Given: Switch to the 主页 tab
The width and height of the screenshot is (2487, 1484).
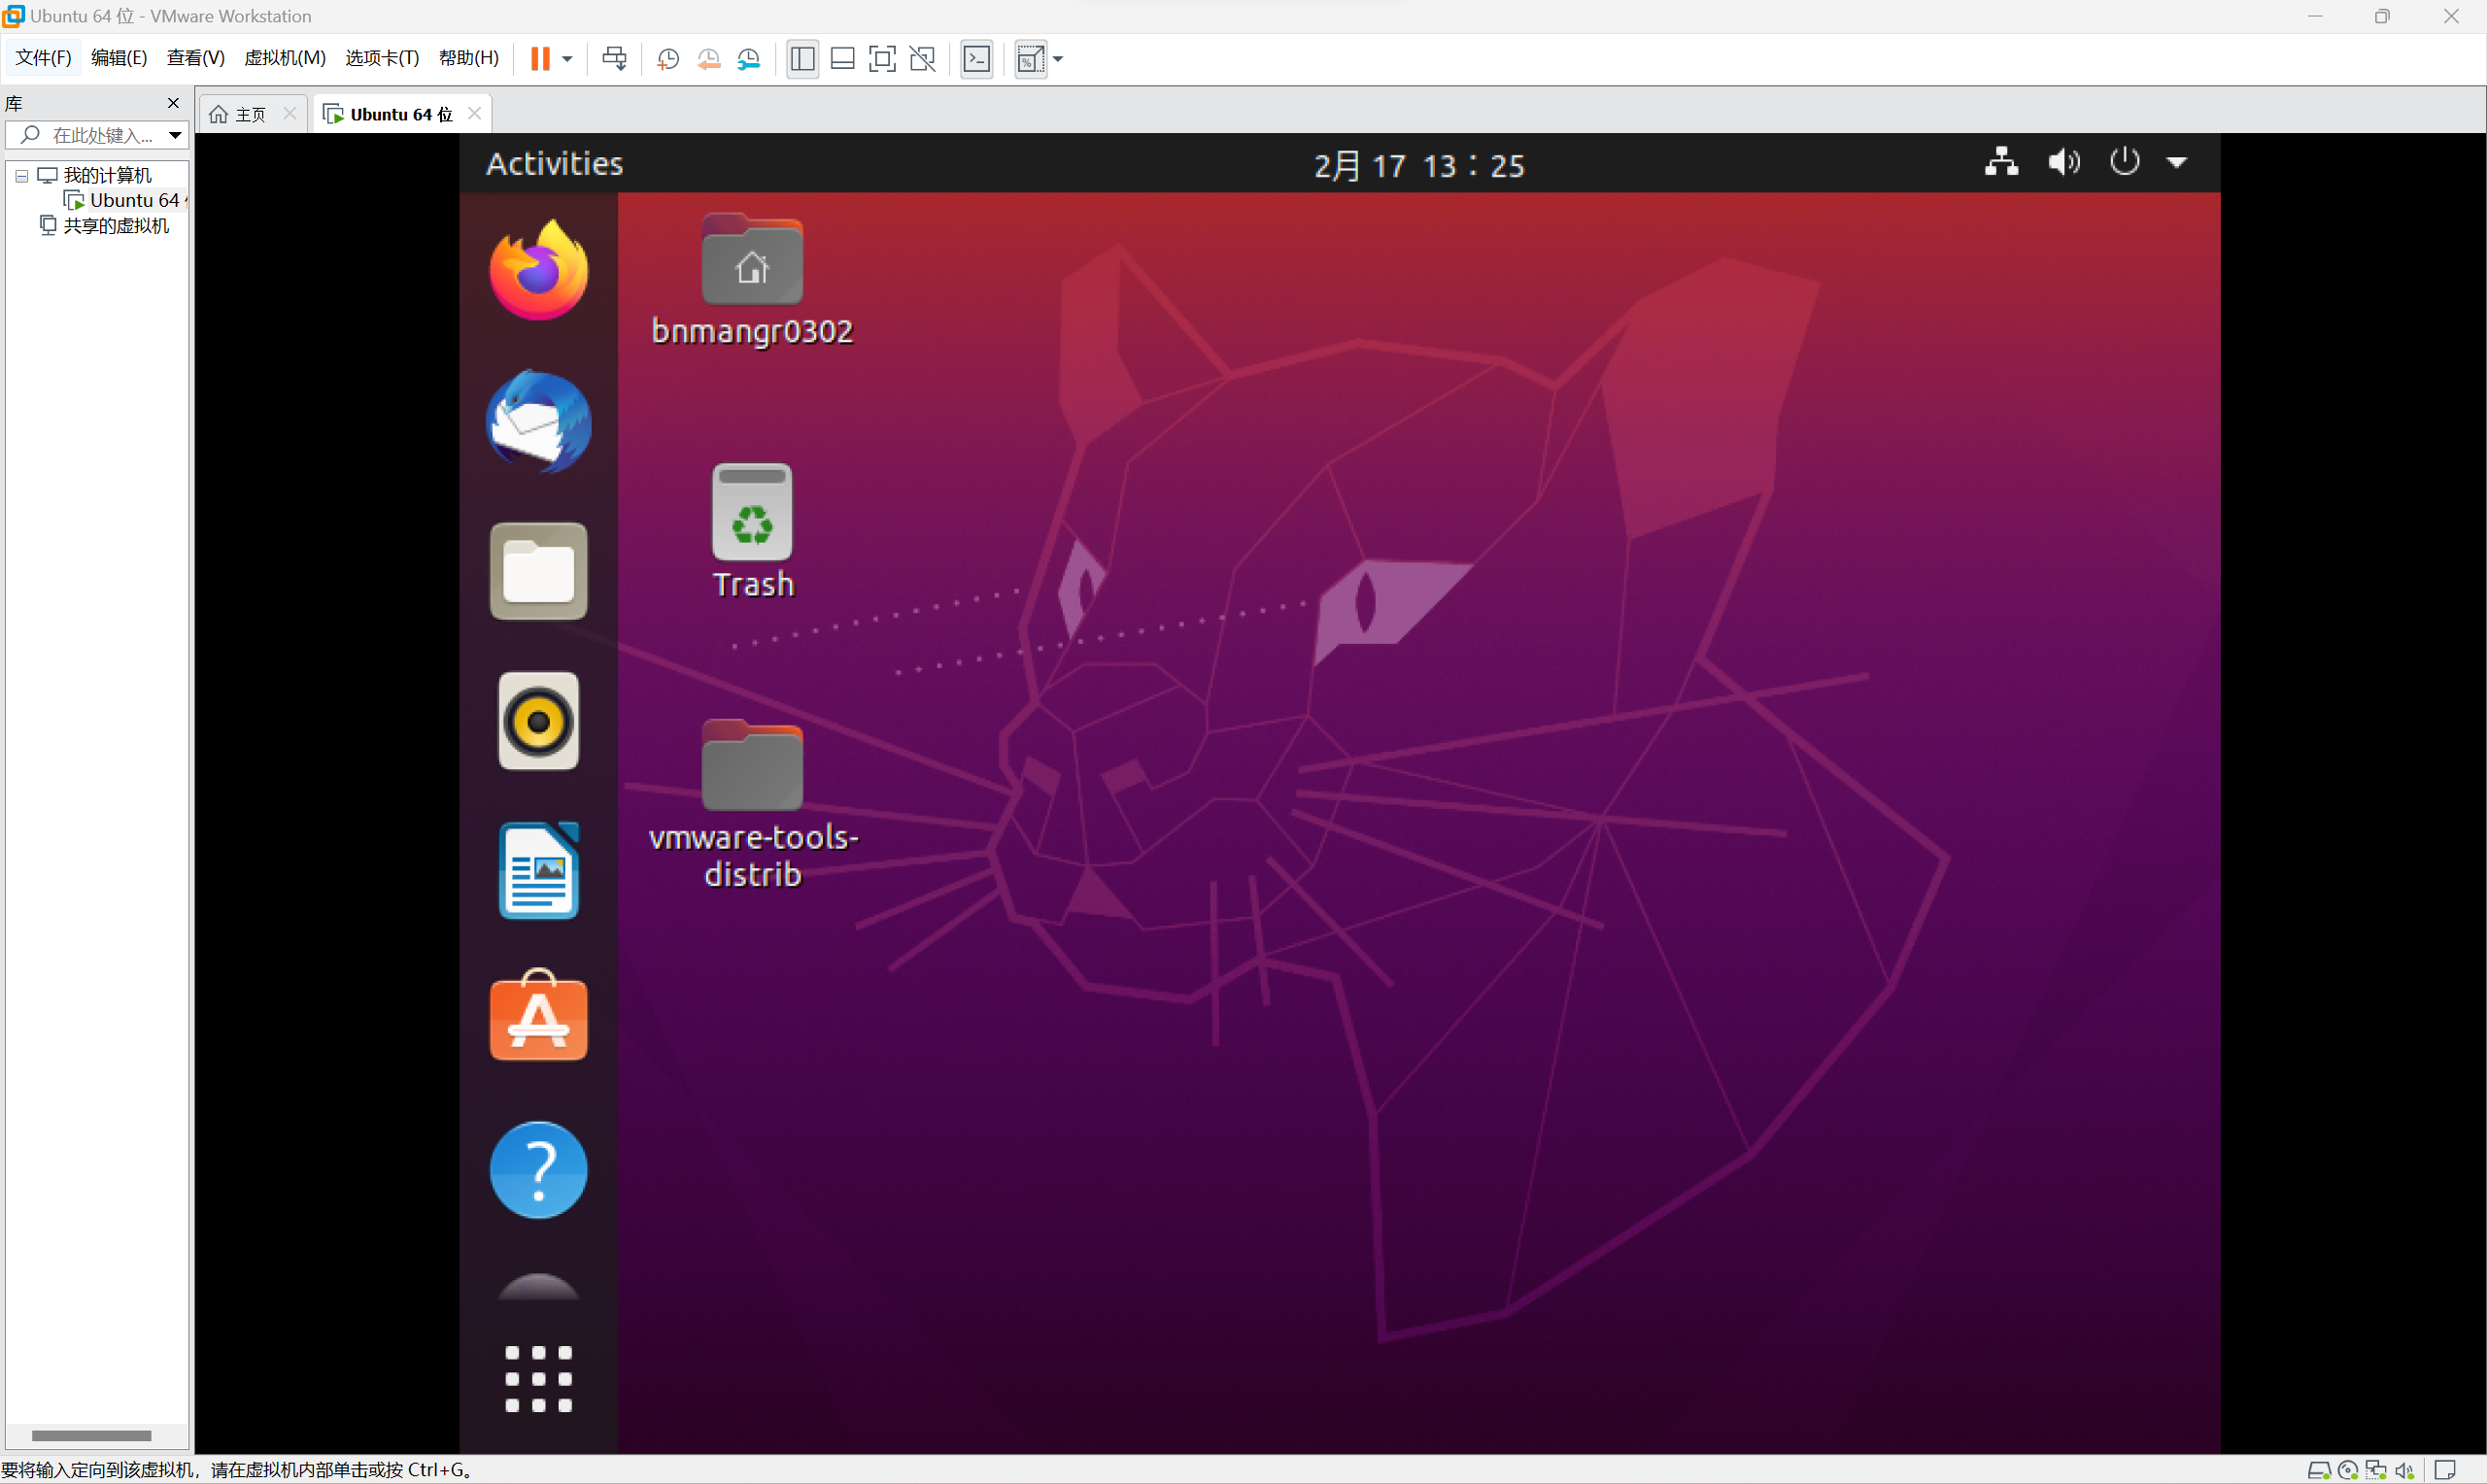Looking at the screenshot, I should point(250,114).
